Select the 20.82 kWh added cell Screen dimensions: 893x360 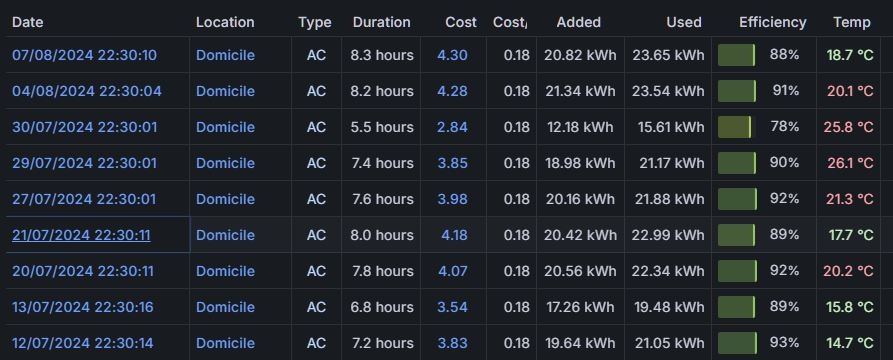pos(580,55)
